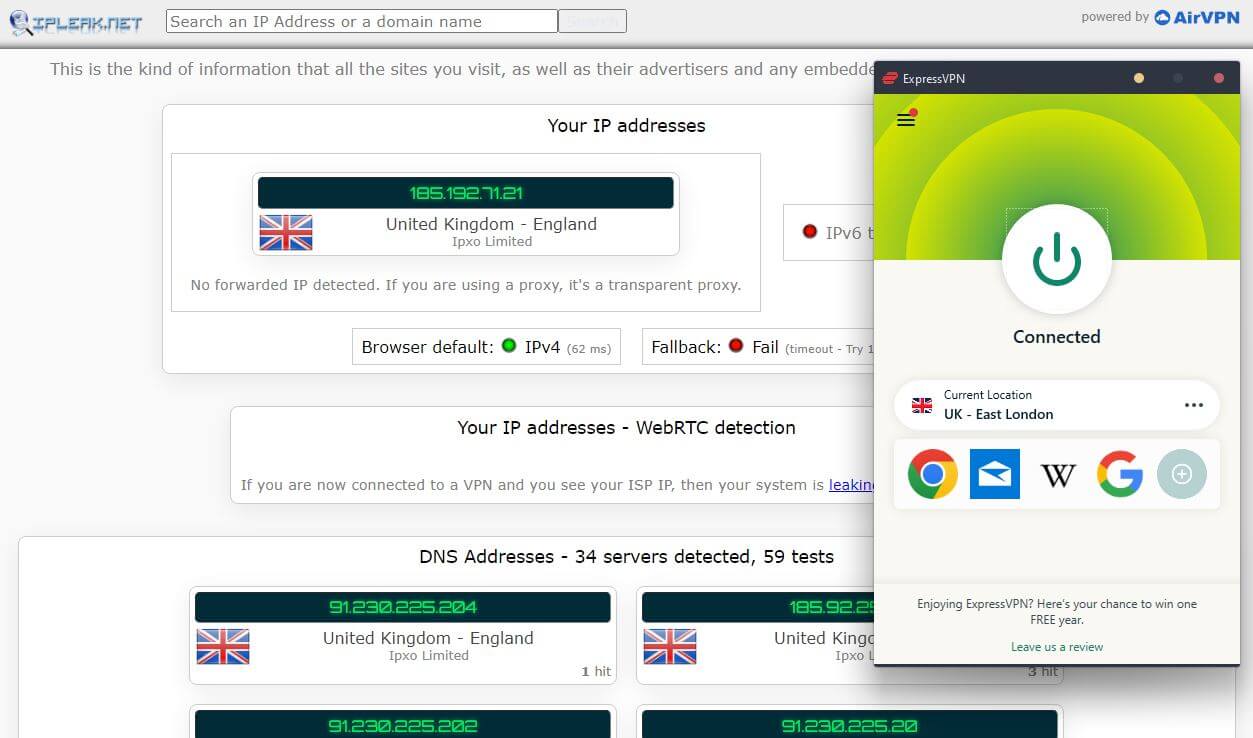Click the DNS address 91.230.225.20
This screenshot has height=738, width=1253.
tap(850, 725)
